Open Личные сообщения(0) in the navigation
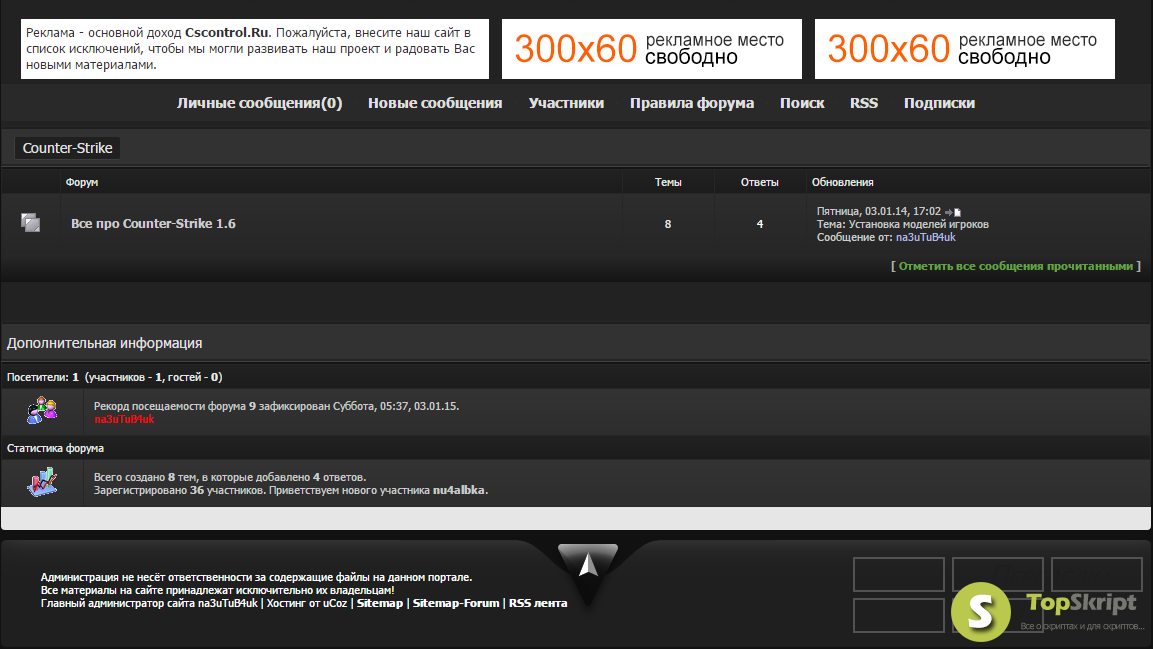Viewport: 1153px width, 649px height. [x=260, y=103]
